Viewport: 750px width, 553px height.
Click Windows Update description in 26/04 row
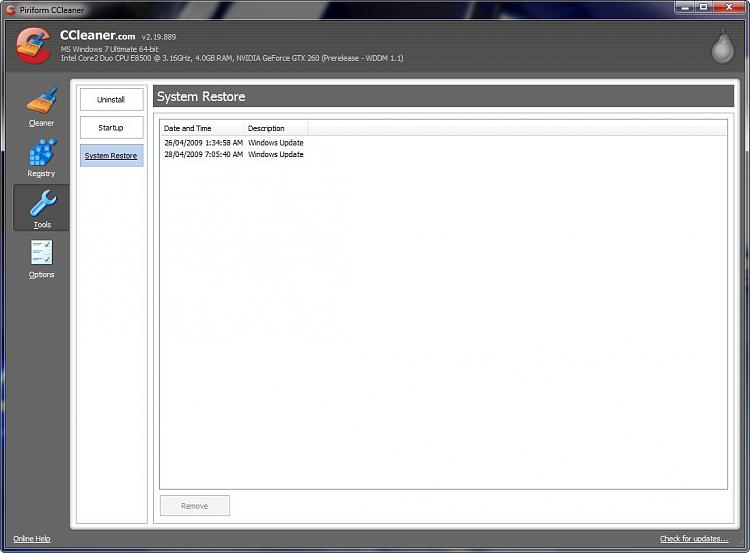(276, 143)
